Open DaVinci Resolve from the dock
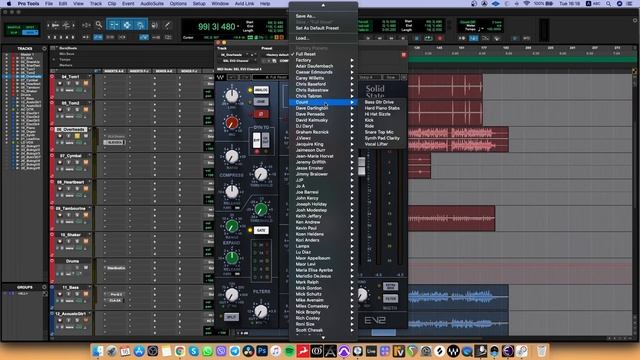640x360 pixels. pyautogui.click(x=248, y=351)
